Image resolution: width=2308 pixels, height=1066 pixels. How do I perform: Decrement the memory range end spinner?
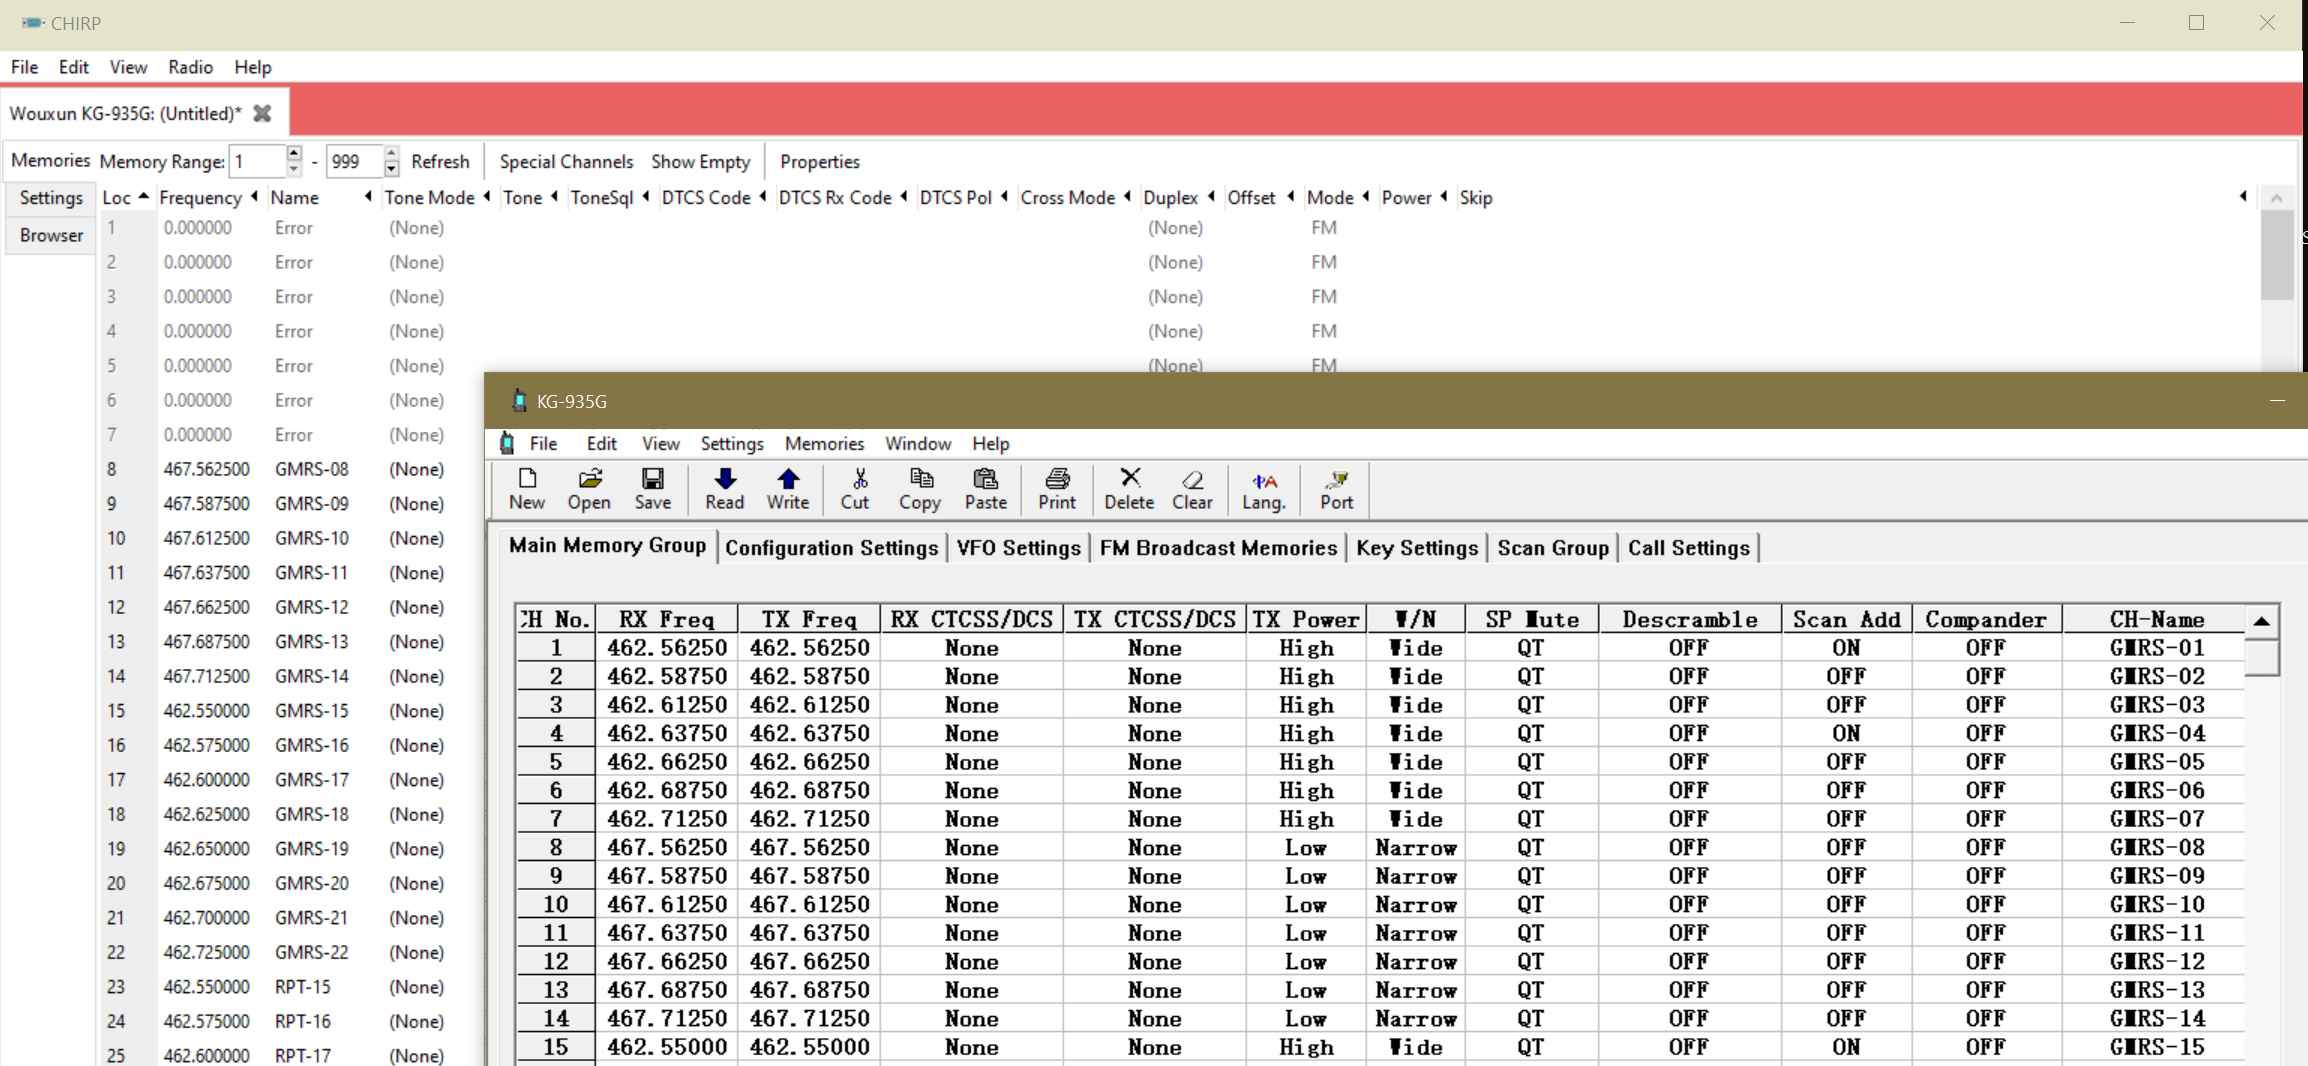pyautogui.click(x=391, y=168)
